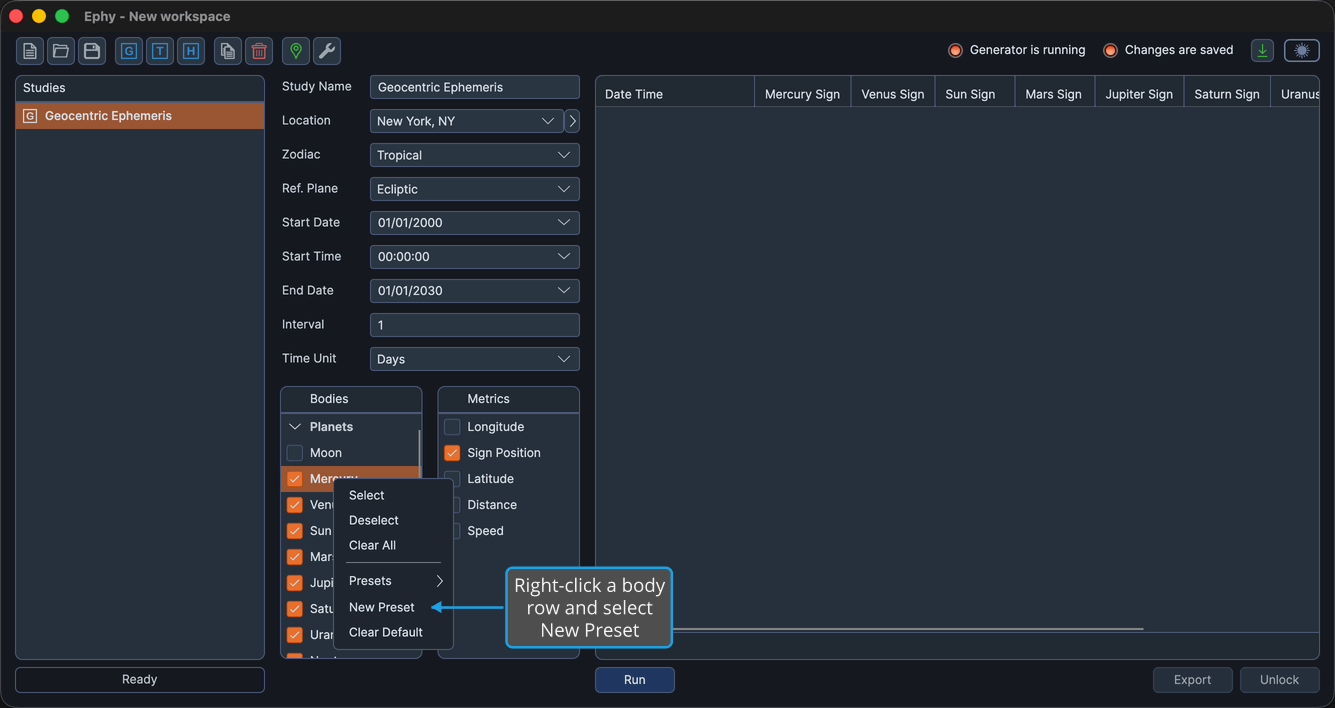Open the Start Time dropdown 00:00:00
The width and height of the screenshot is (1335, 708).
point(475,257)
